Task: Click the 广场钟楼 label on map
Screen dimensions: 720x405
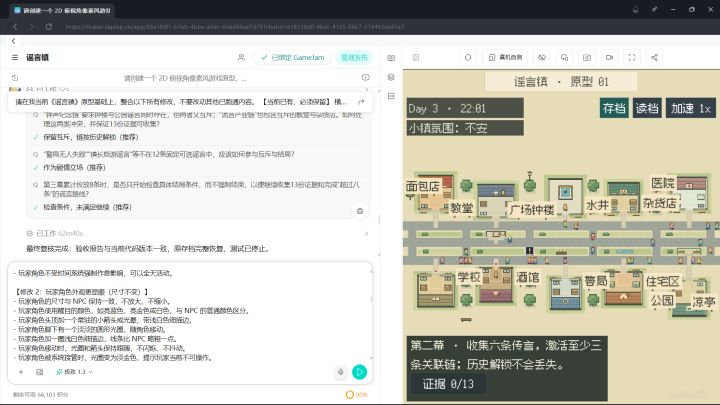Action: pos(531,210)
